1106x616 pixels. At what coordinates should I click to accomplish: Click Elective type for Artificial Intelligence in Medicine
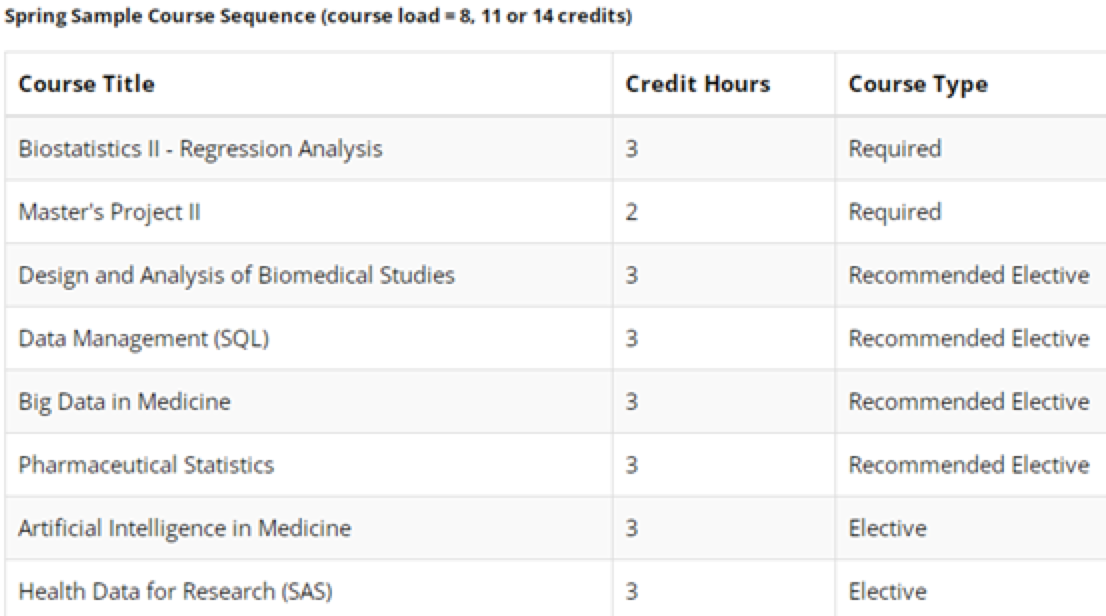pyautogui.click(x=887, y=529)
